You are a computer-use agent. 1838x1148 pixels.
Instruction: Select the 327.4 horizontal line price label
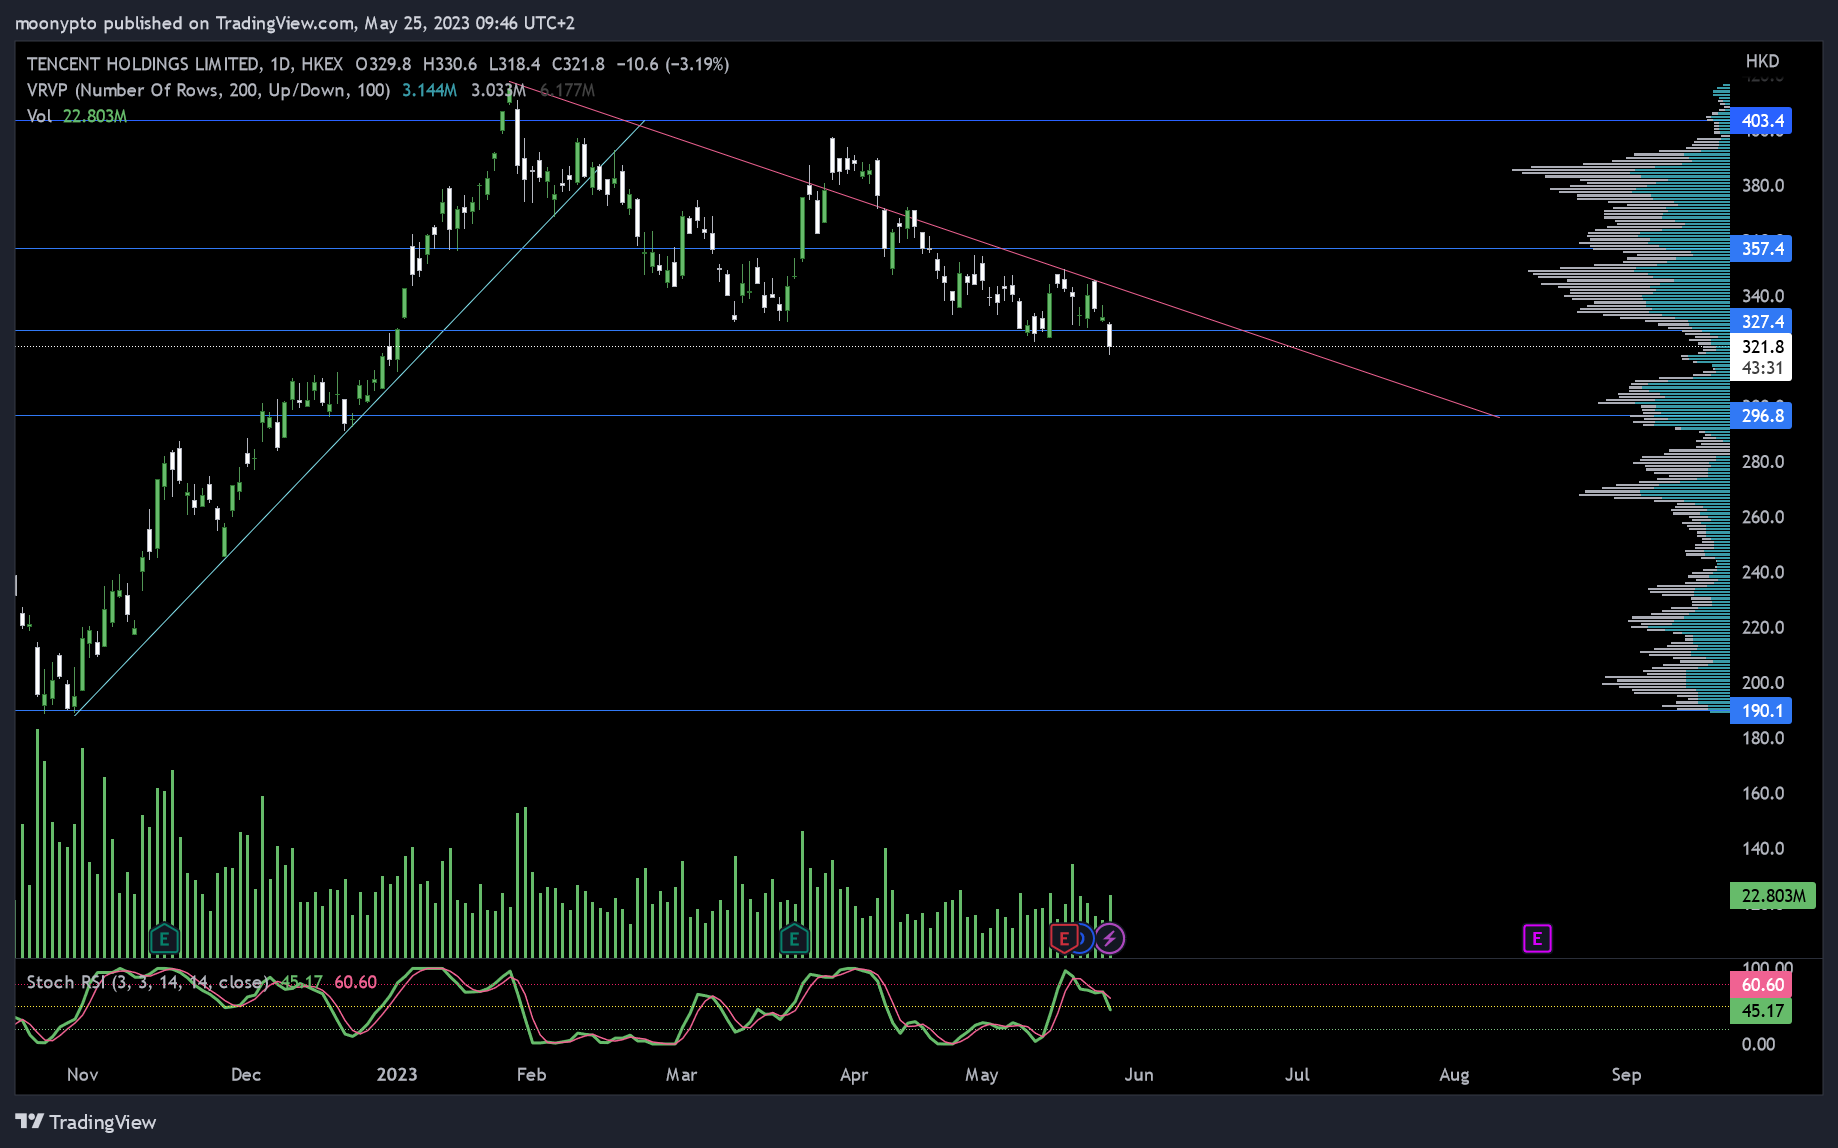1761,321
